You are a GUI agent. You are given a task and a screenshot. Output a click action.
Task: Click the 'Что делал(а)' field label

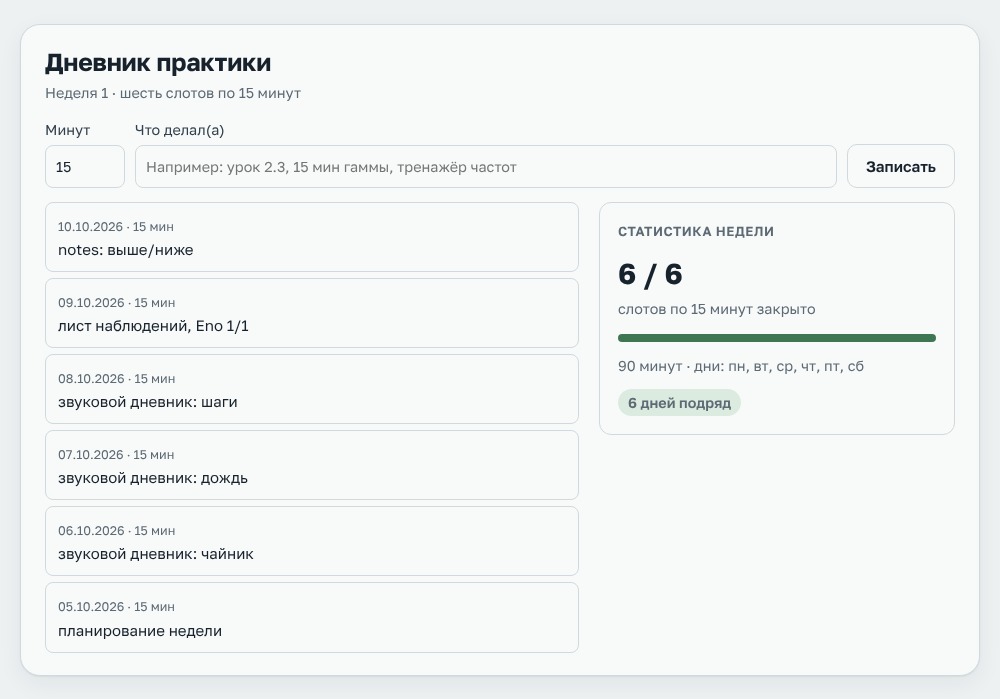point(179,130)
